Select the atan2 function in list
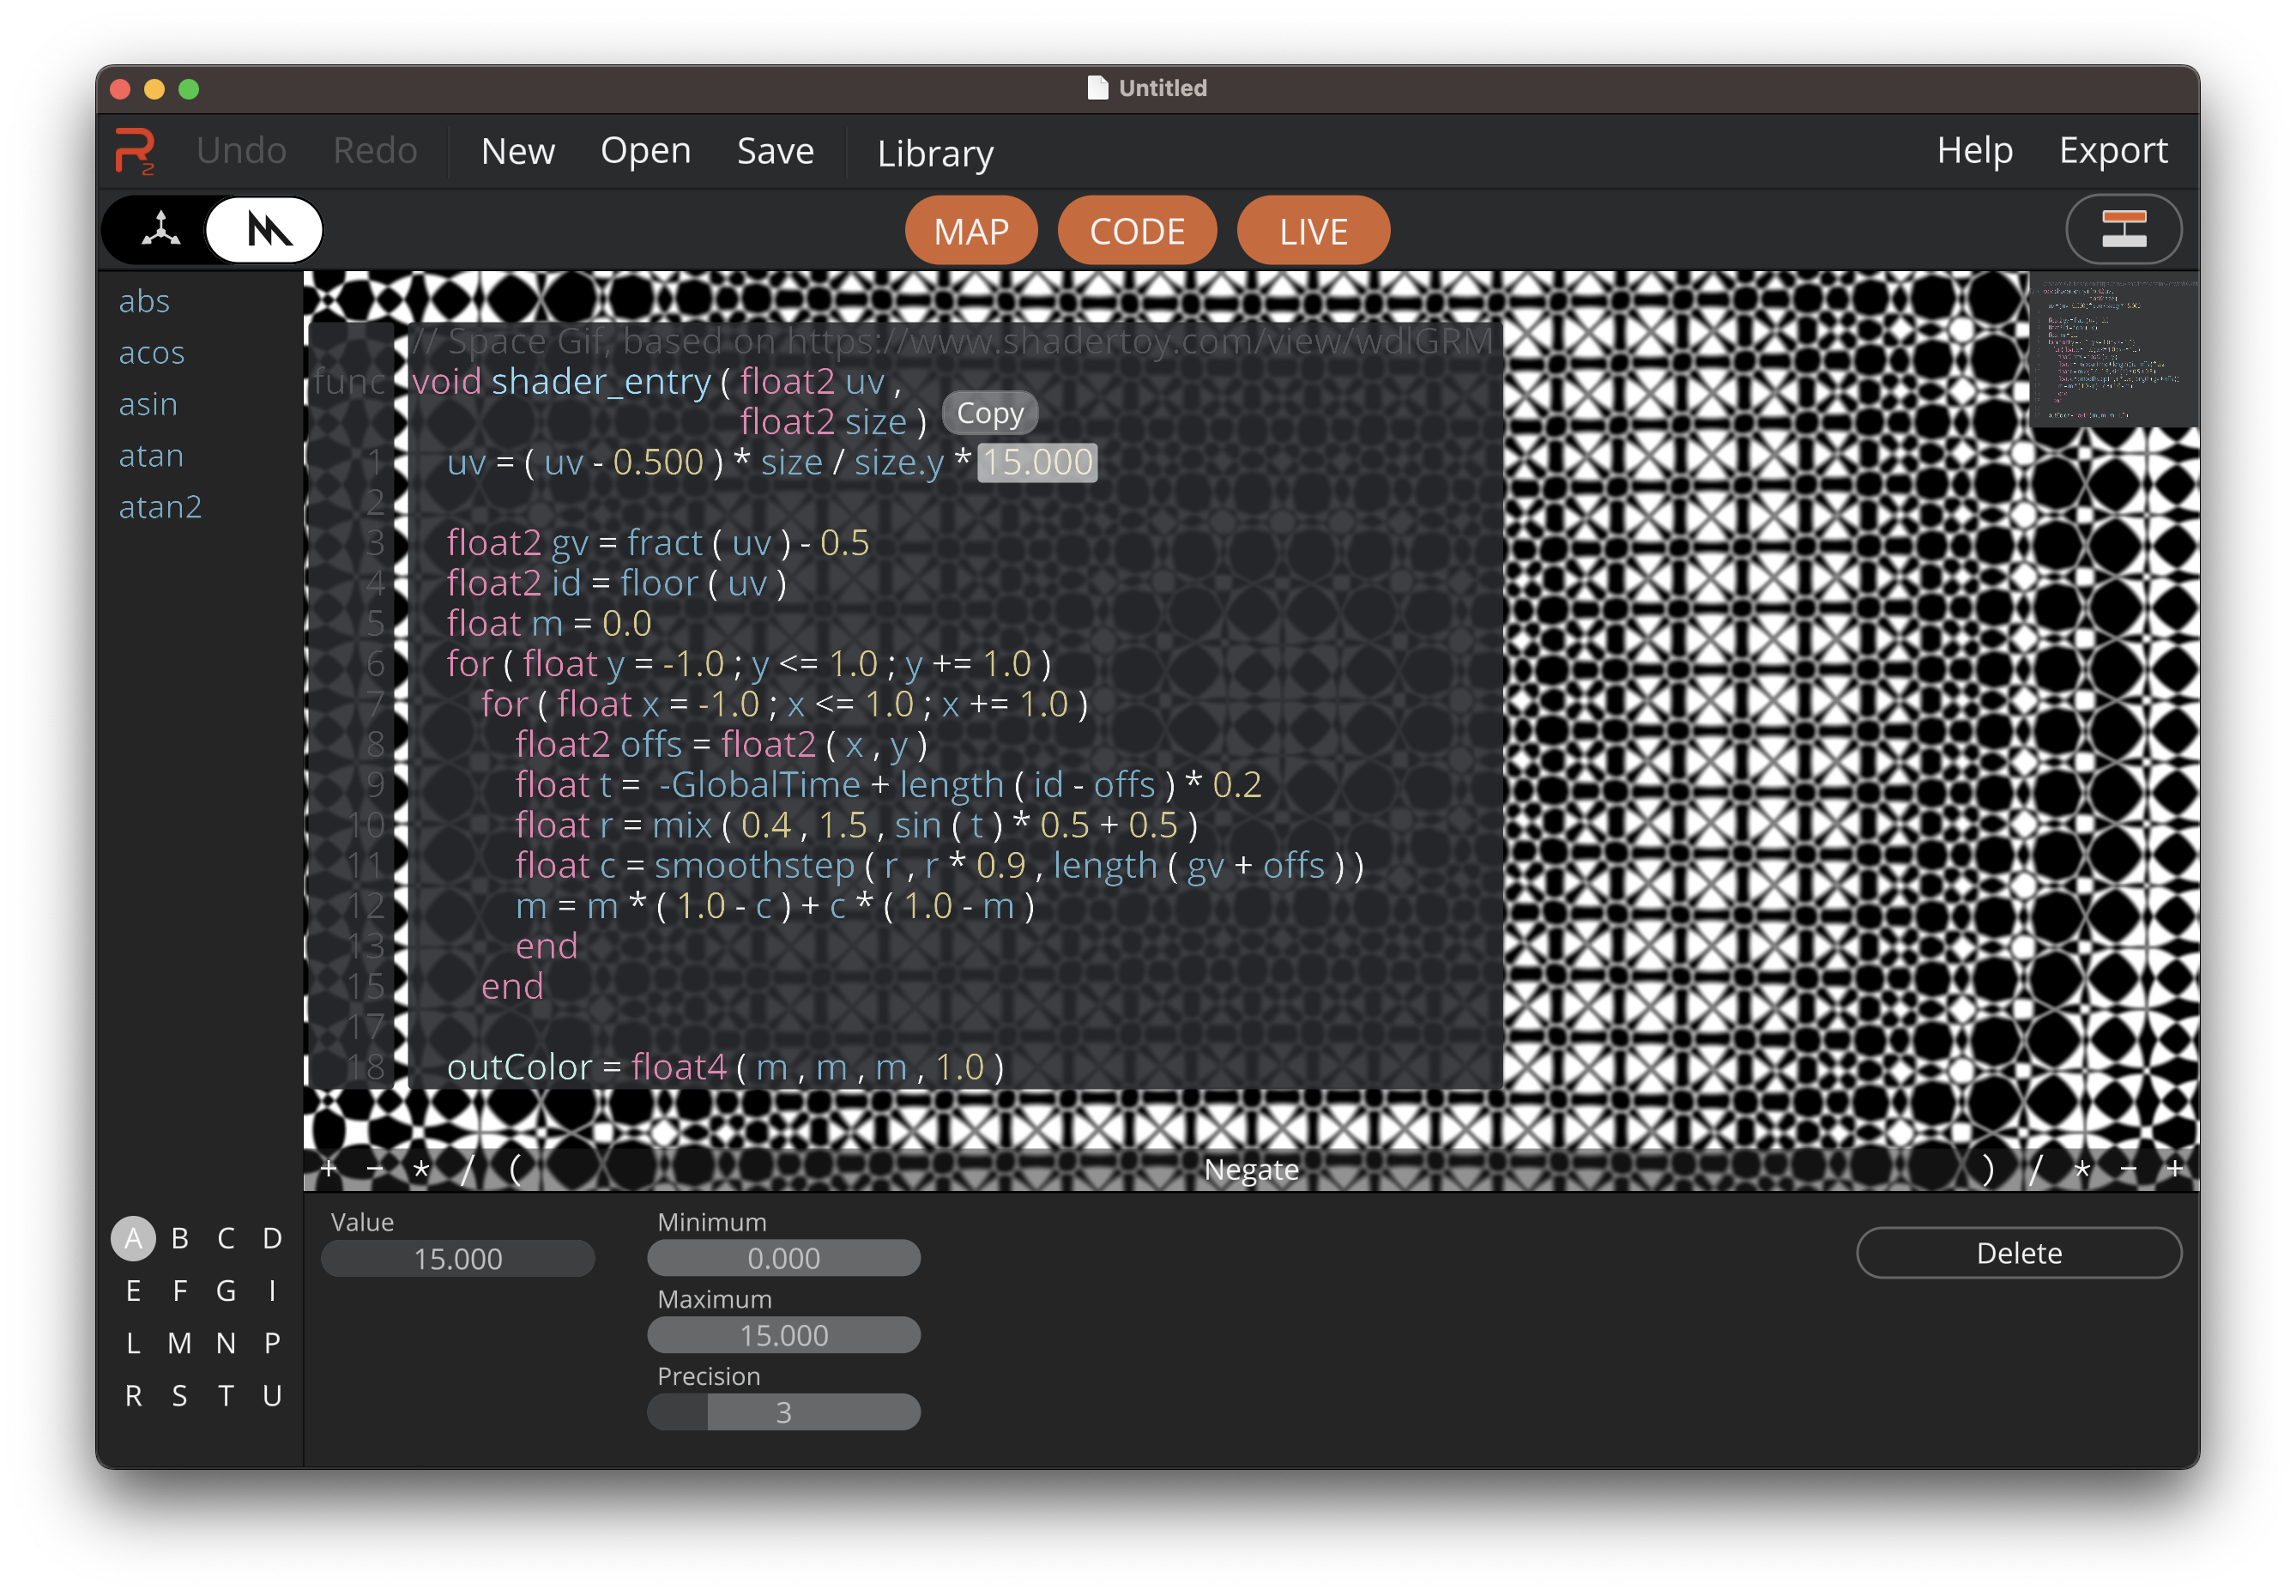The height and width of the screenshot is (1596, 2296). click(x=160, y=507)
